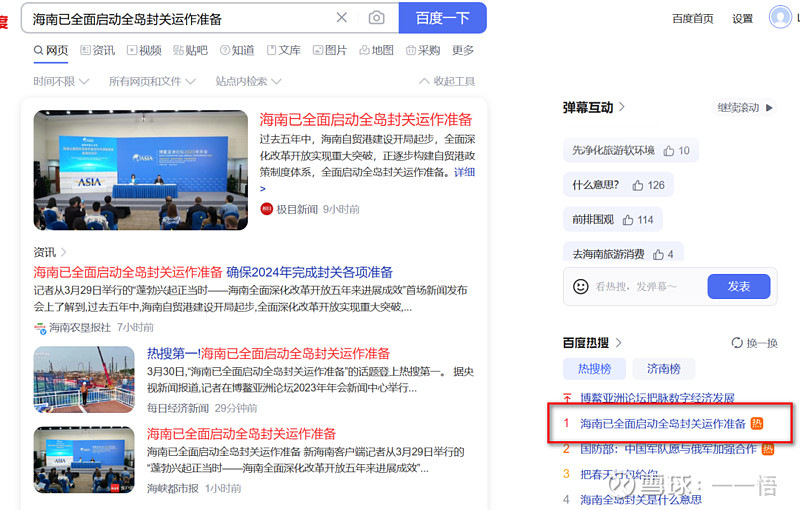Open the 百度热搜 section header
The width and height of the screenshot is (800, 510).
592,343
